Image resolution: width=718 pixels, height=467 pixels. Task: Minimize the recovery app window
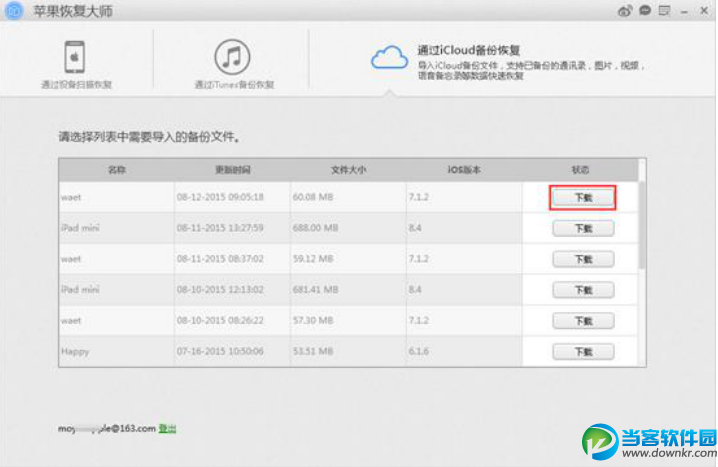point(684,11)
